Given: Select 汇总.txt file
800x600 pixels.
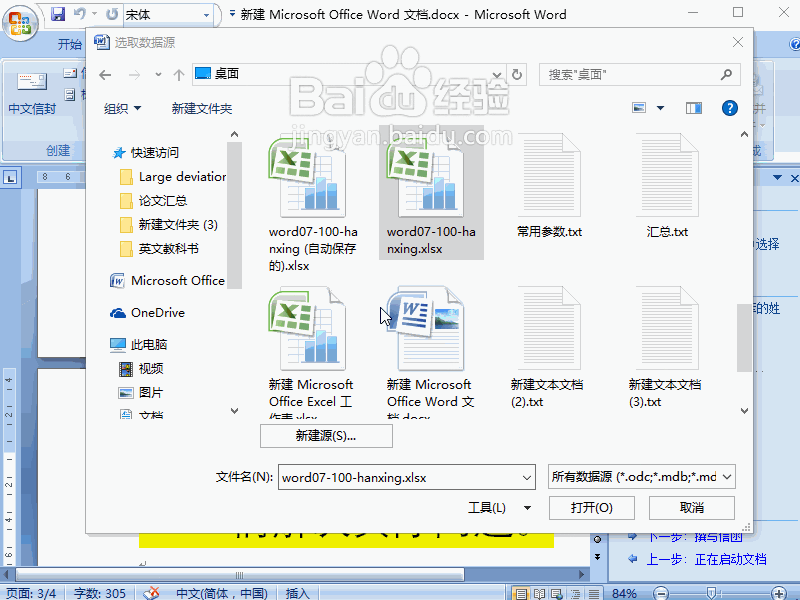Looking at the screenshot, I should 667,186.
